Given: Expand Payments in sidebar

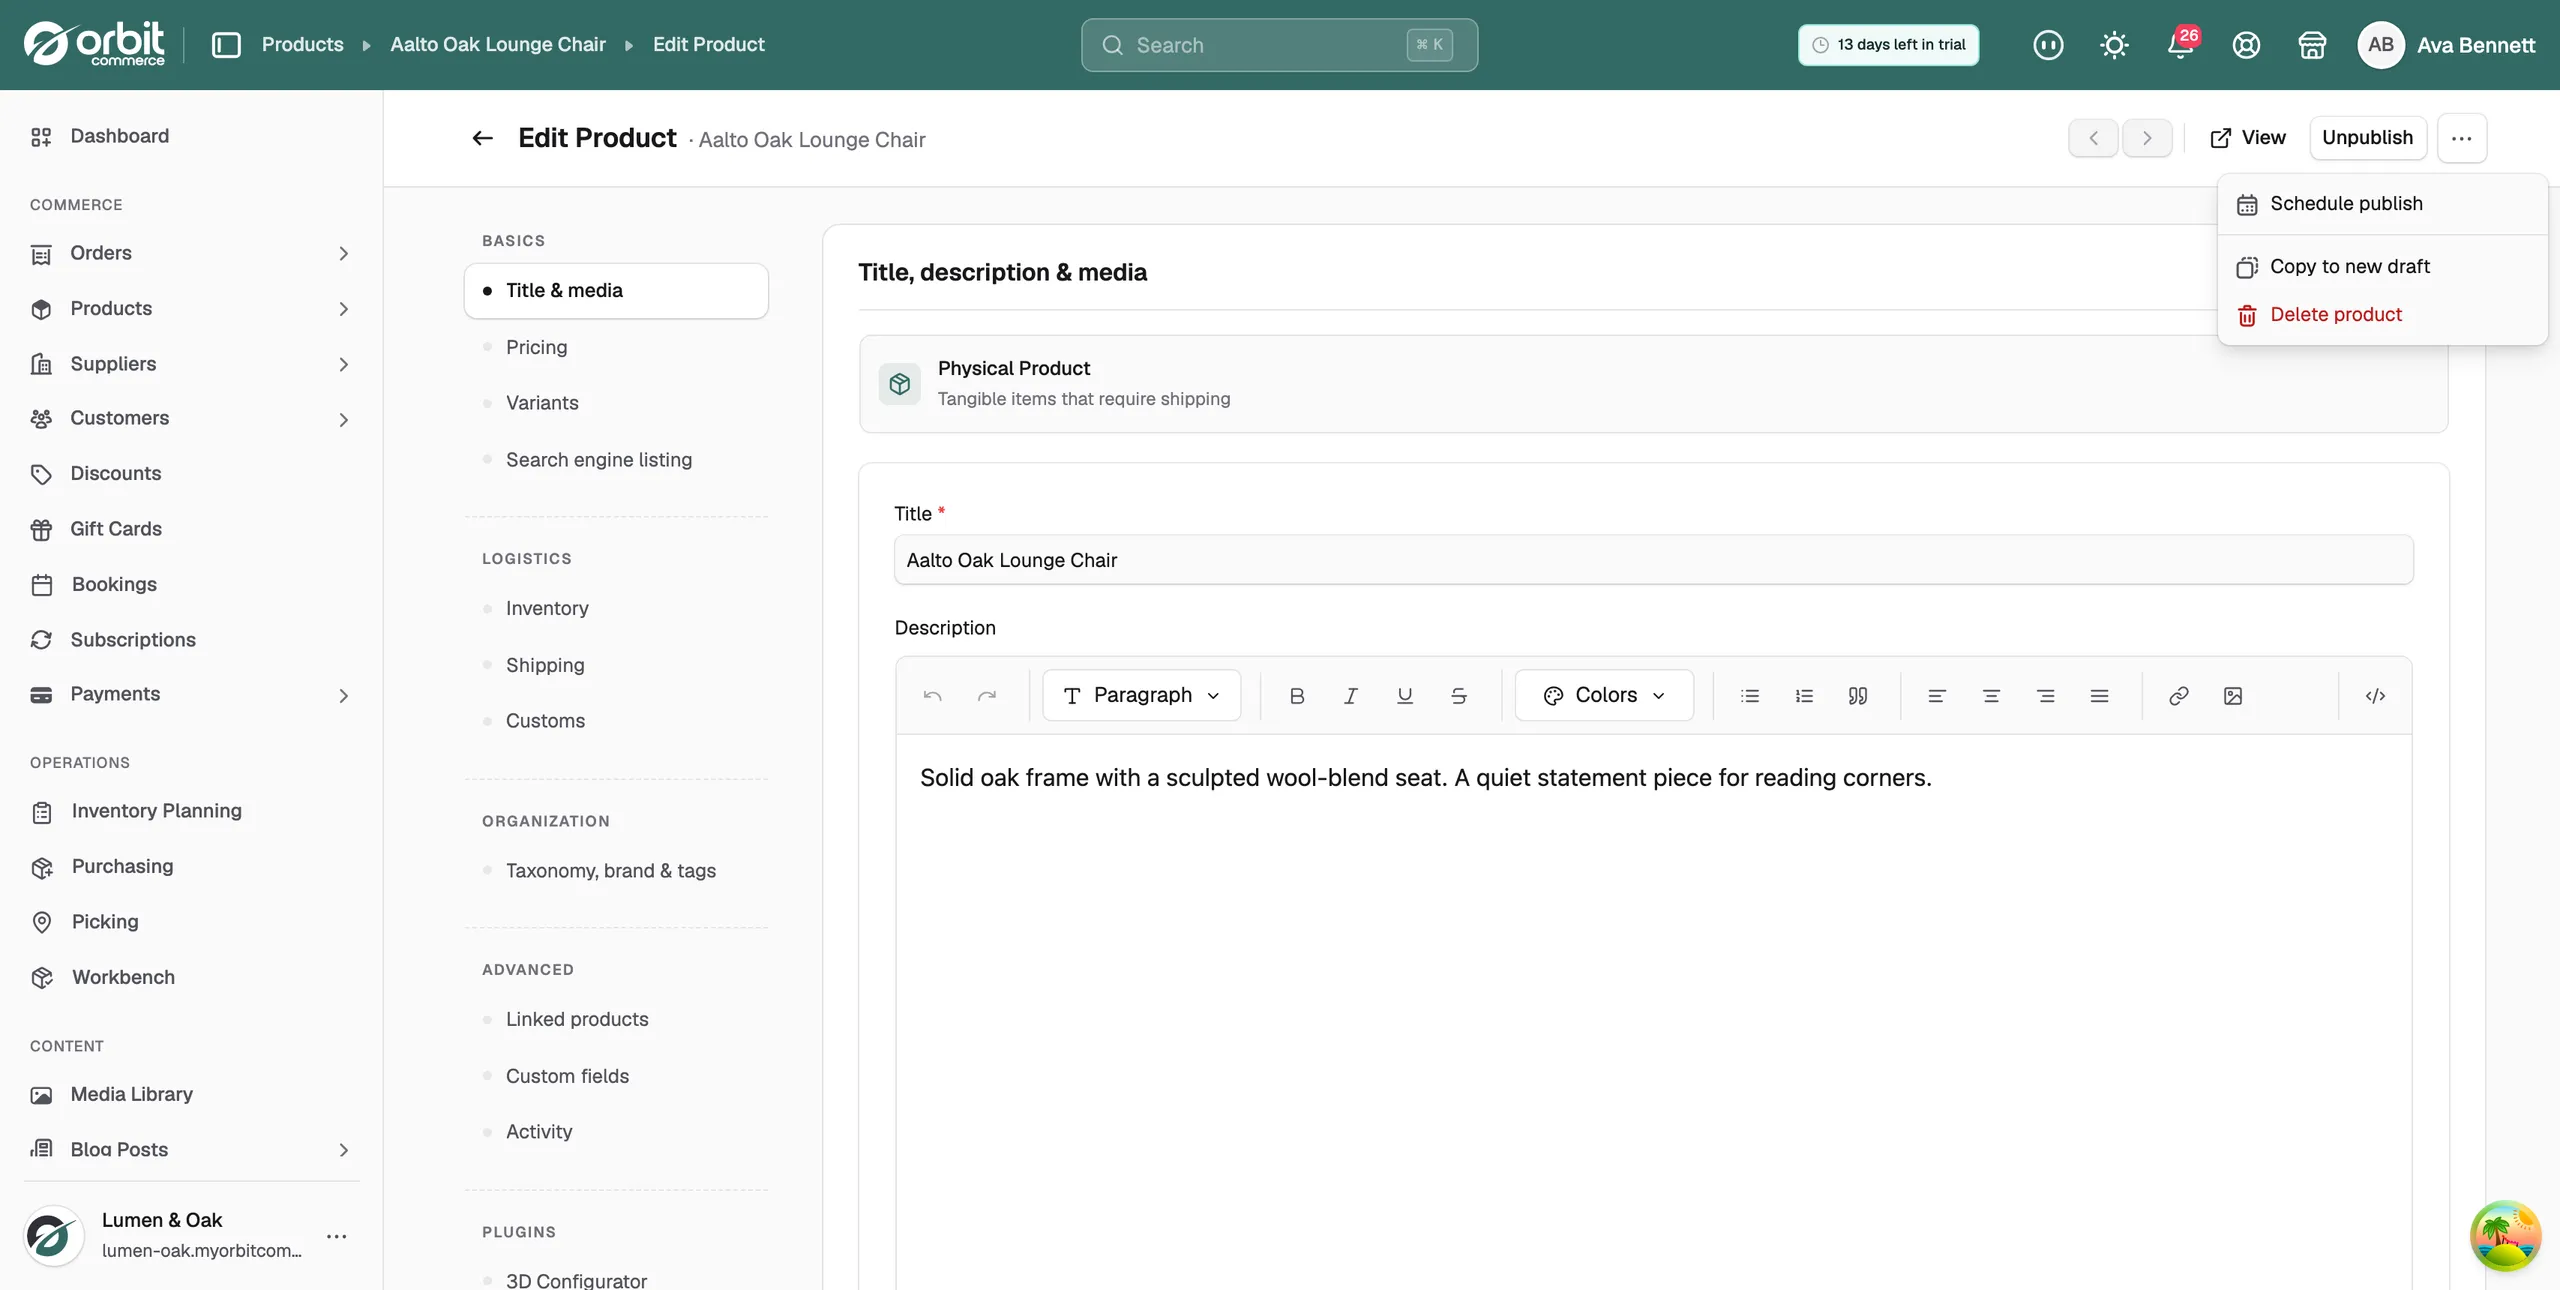Looking at the screenshot, I should [343, 696].
